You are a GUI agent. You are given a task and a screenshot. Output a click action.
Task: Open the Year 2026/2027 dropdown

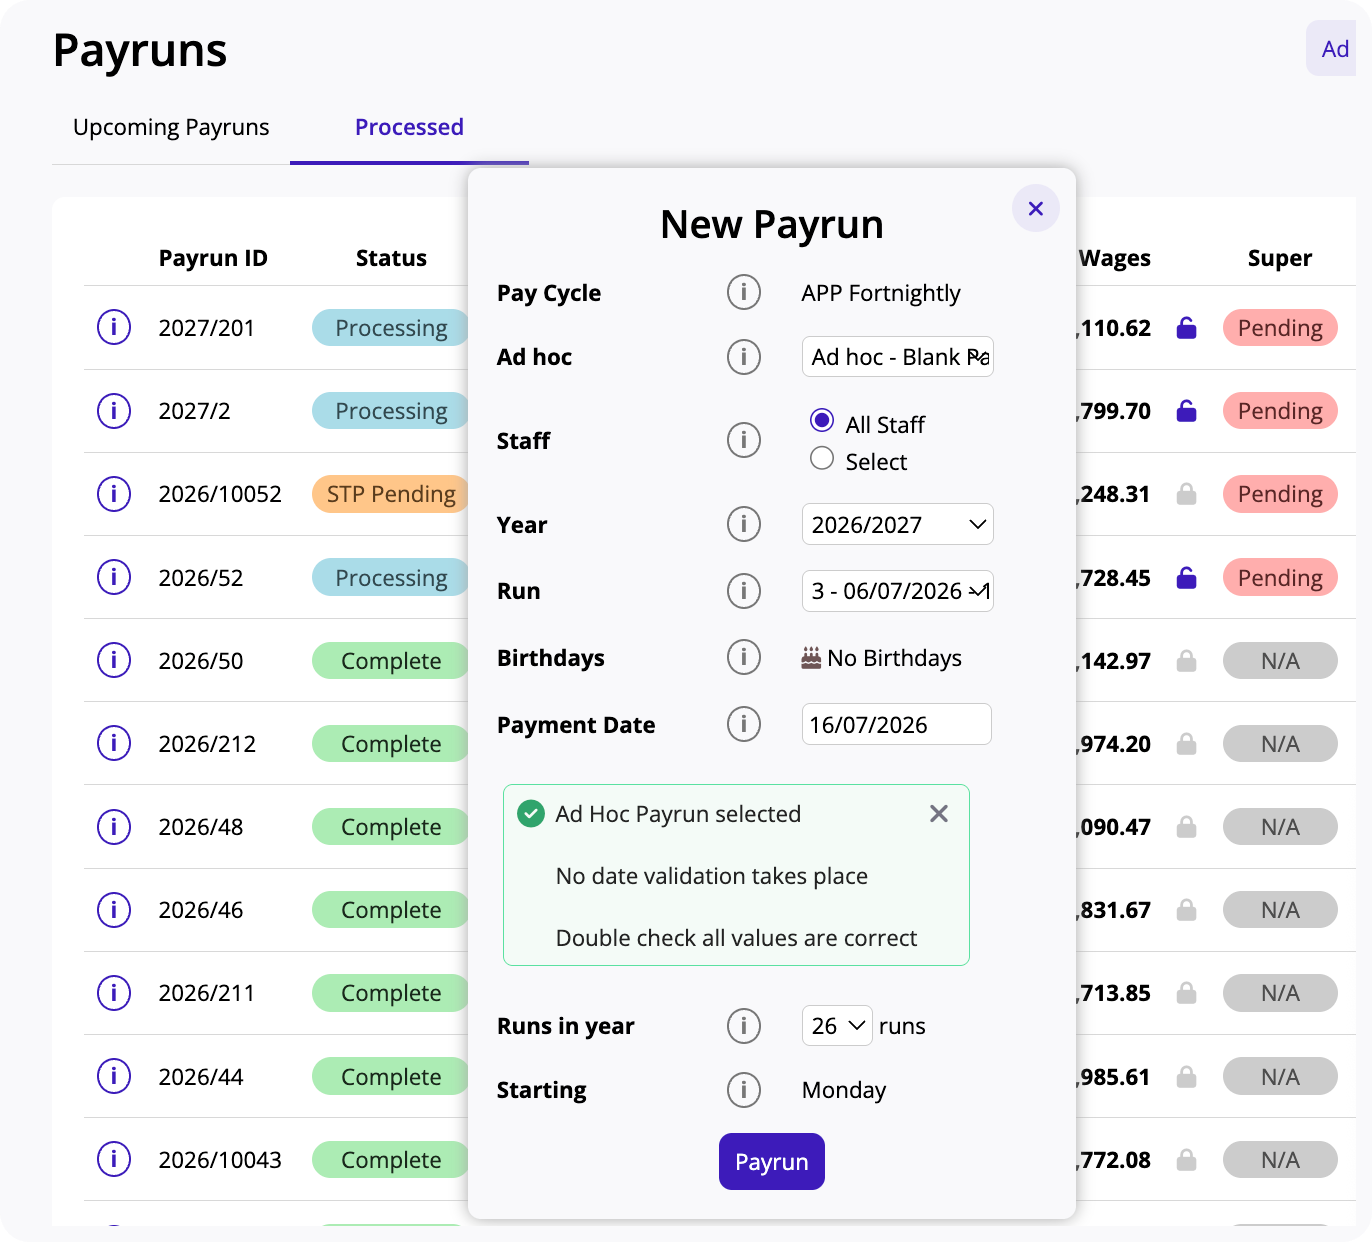(x=898, y=524)
